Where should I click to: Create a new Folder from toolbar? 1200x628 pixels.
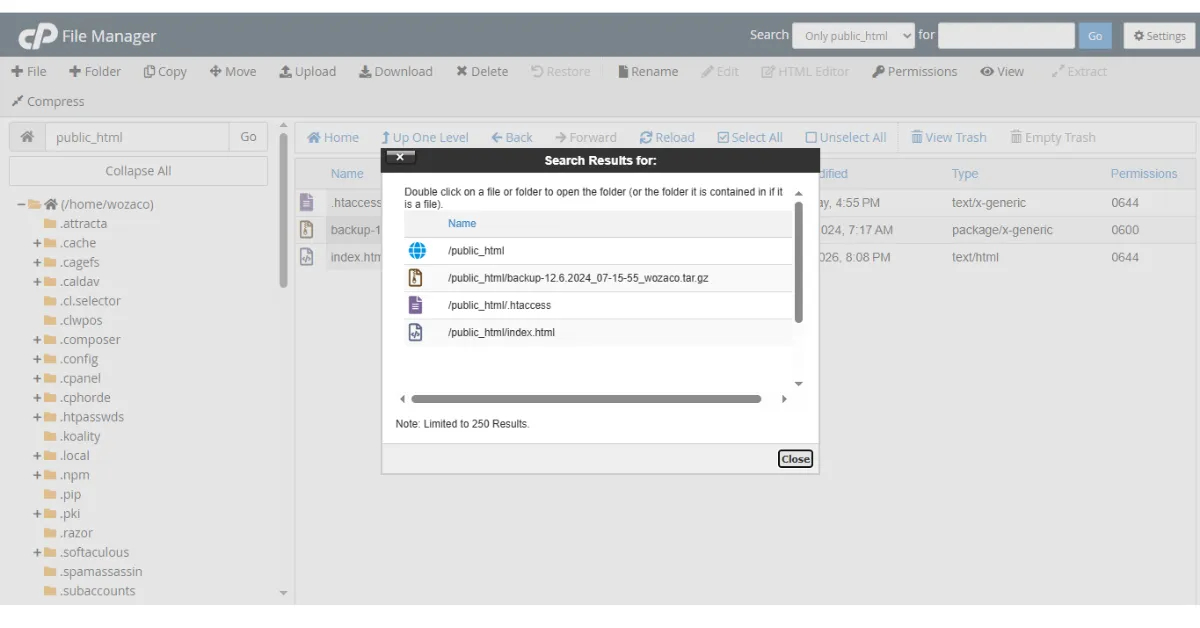(x=95, y=71)
